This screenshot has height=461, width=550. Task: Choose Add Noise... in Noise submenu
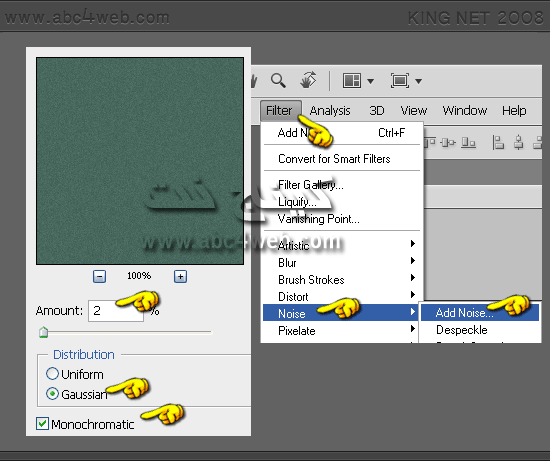(479, 313)
